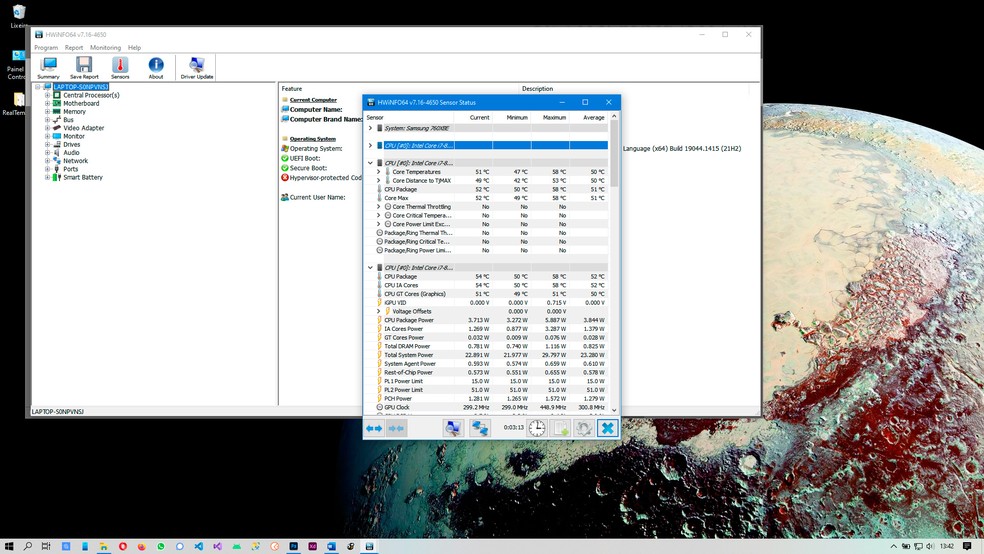Expand the Central Processor(s) tree node
Image resolution: width=984 pixels, height=554 pixels.
pyautogui.click(x=47, y=95)
